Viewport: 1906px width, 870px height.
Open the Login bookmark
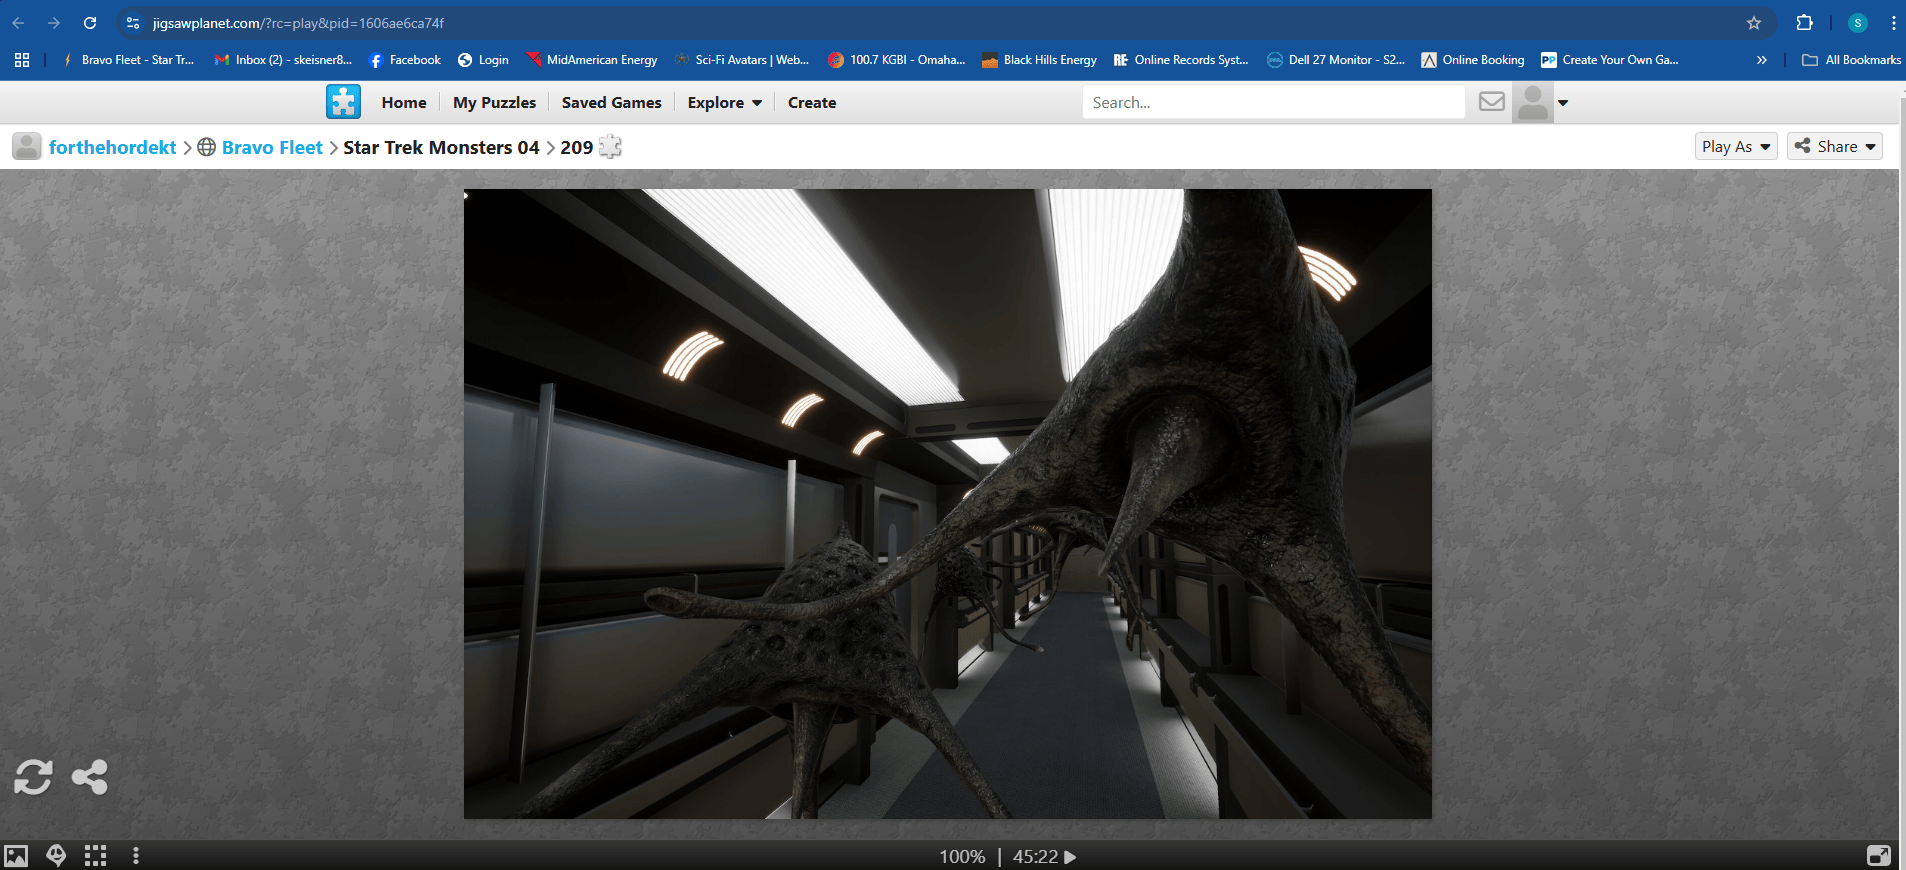click(x=483, y=60)
